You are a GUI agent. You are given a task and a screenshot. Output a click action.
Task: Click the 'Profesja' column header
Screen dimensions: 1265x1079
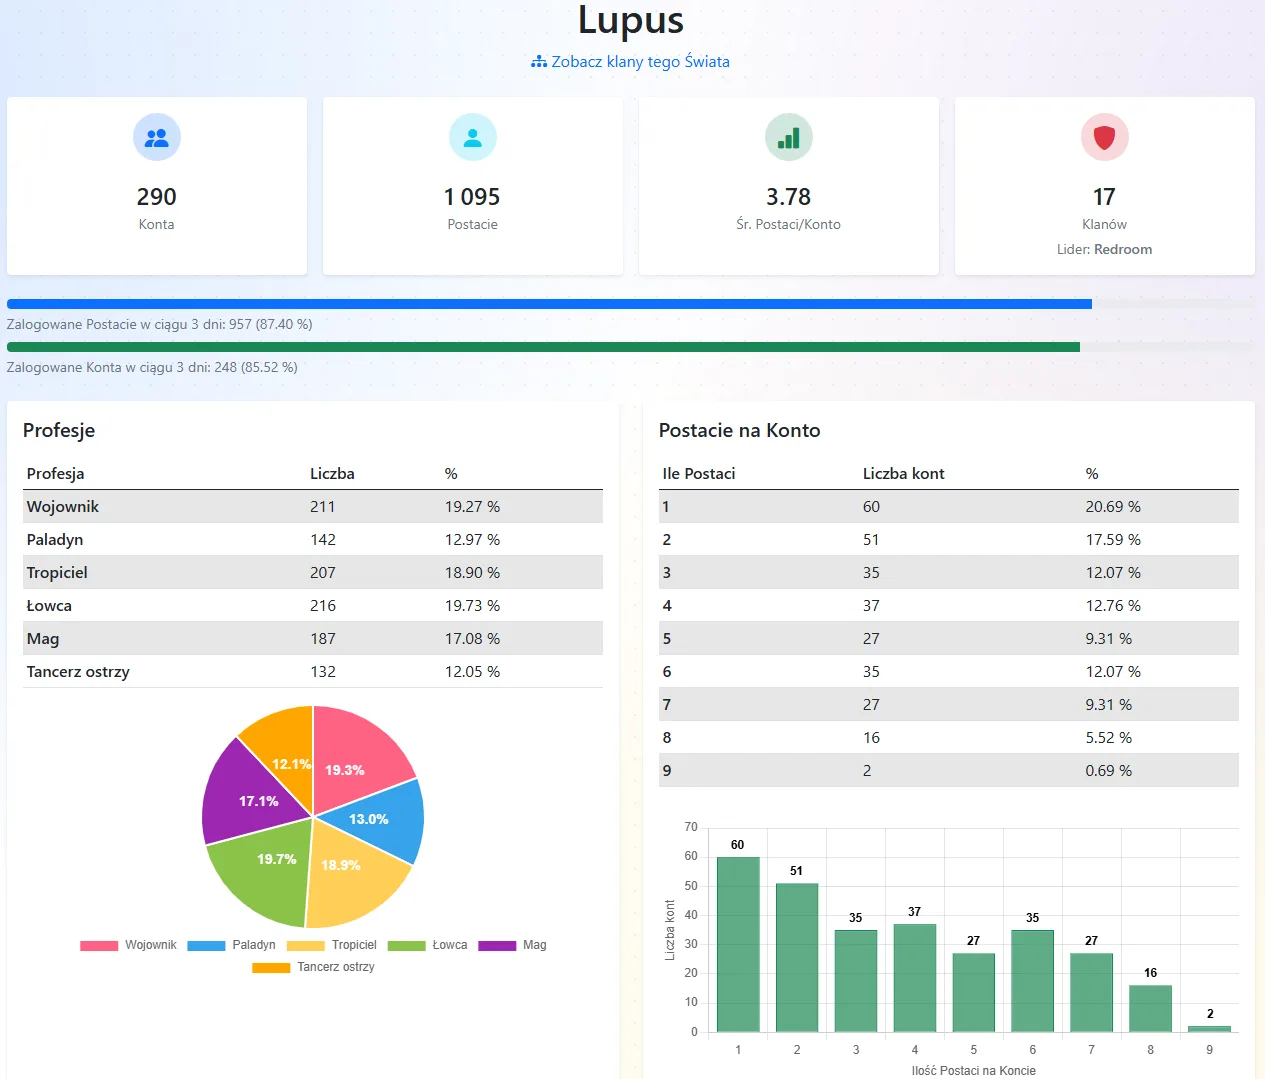pyautogui.click(x=56, y=474)
